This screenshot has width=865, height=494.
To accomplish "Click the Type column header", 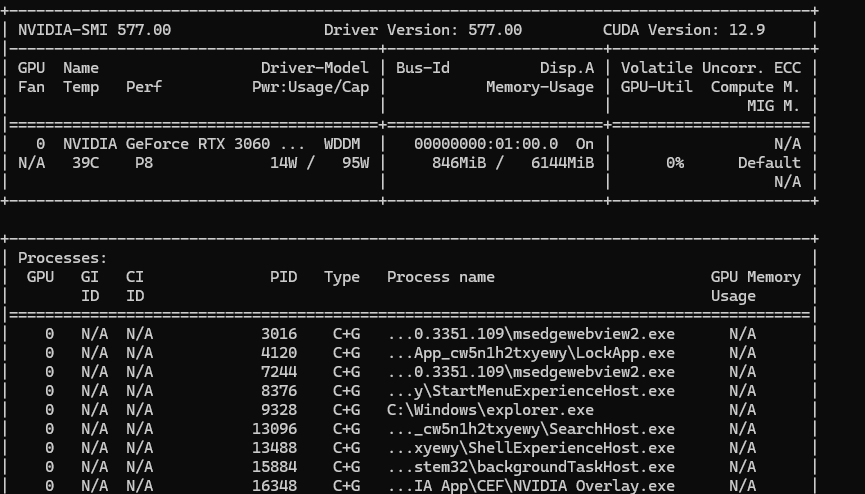I will tap(341, 277).
